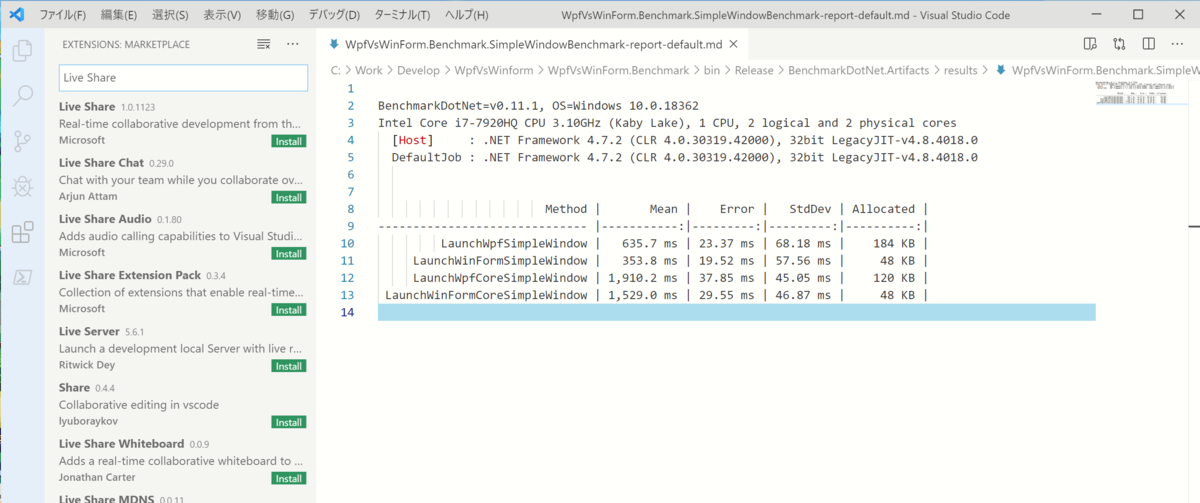Click the Release breadcrumb folder

[755, 70]
